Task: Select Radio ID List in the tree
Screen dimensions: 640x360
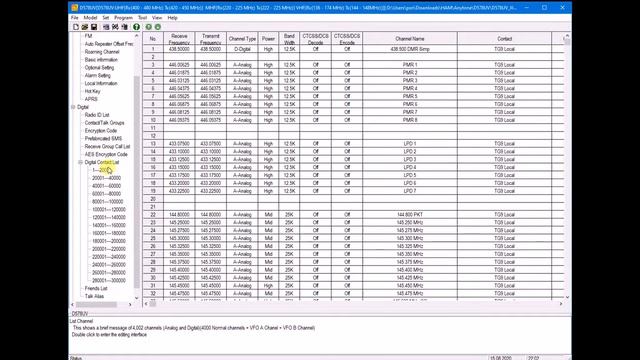Action: (97, 115)
